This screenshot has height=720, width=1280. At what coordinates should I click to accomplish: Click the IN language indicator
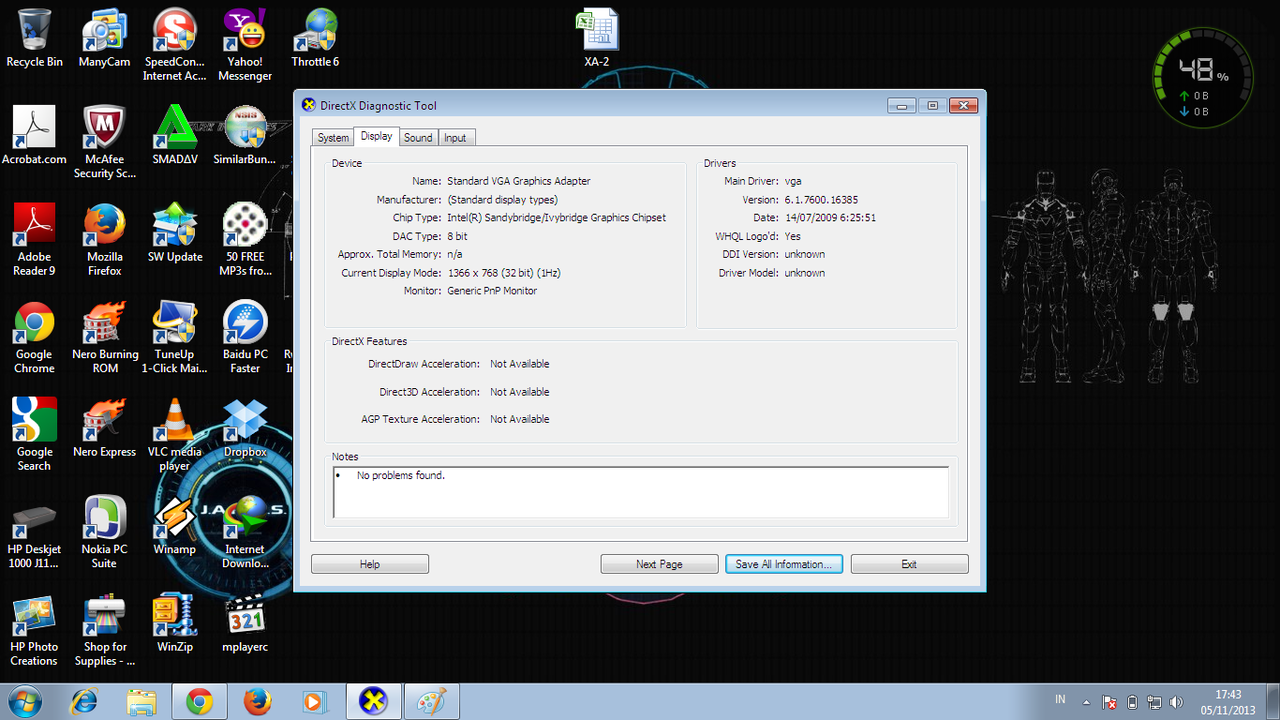[x=1060, y=700]
